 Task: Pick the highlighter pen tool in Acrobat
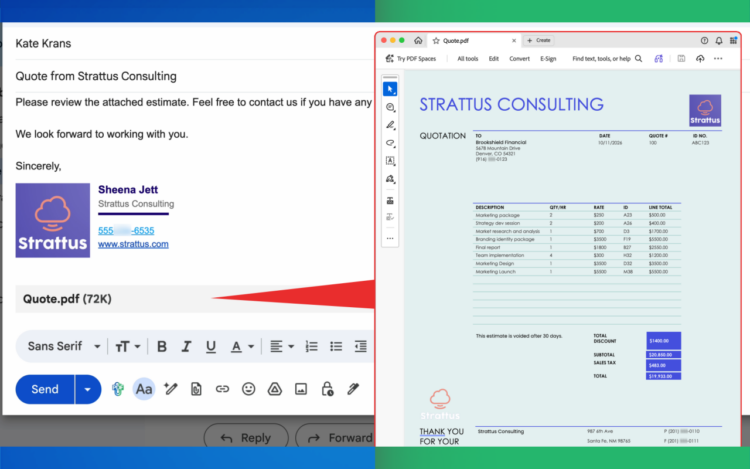click(390, 125)
